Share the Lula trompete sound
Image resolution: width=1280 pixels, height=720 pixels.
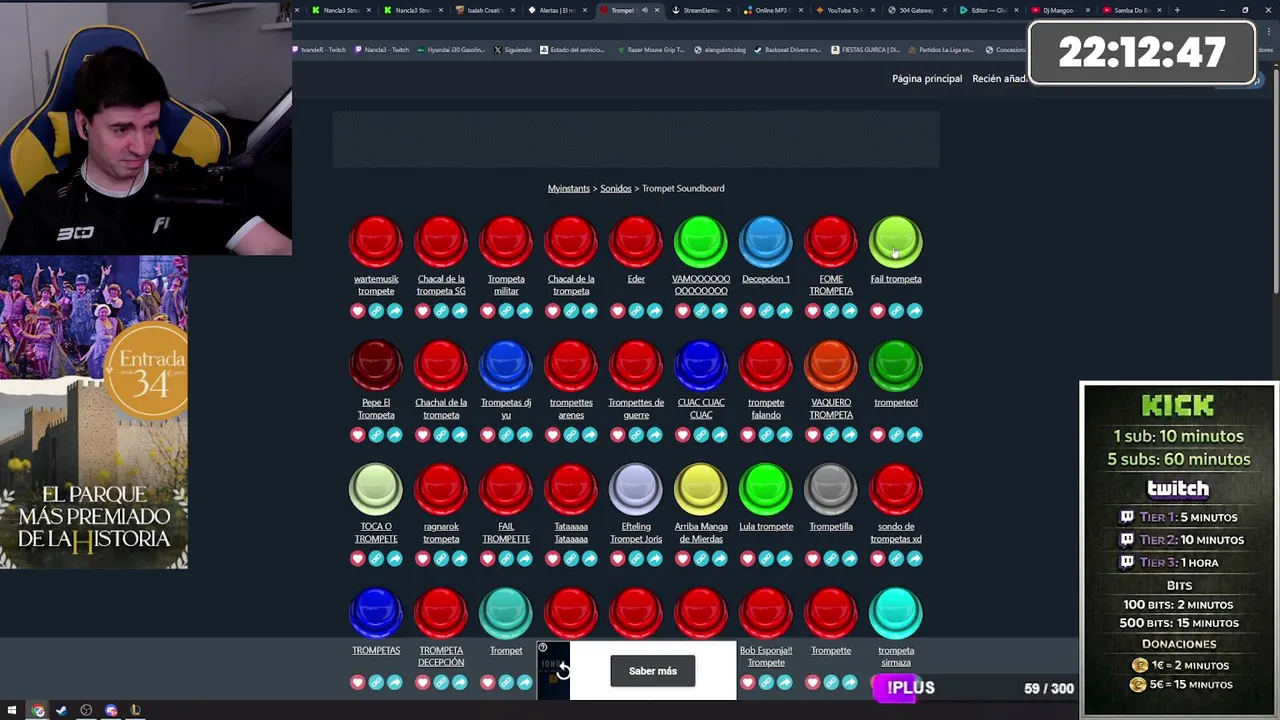(x=784, y=559)
